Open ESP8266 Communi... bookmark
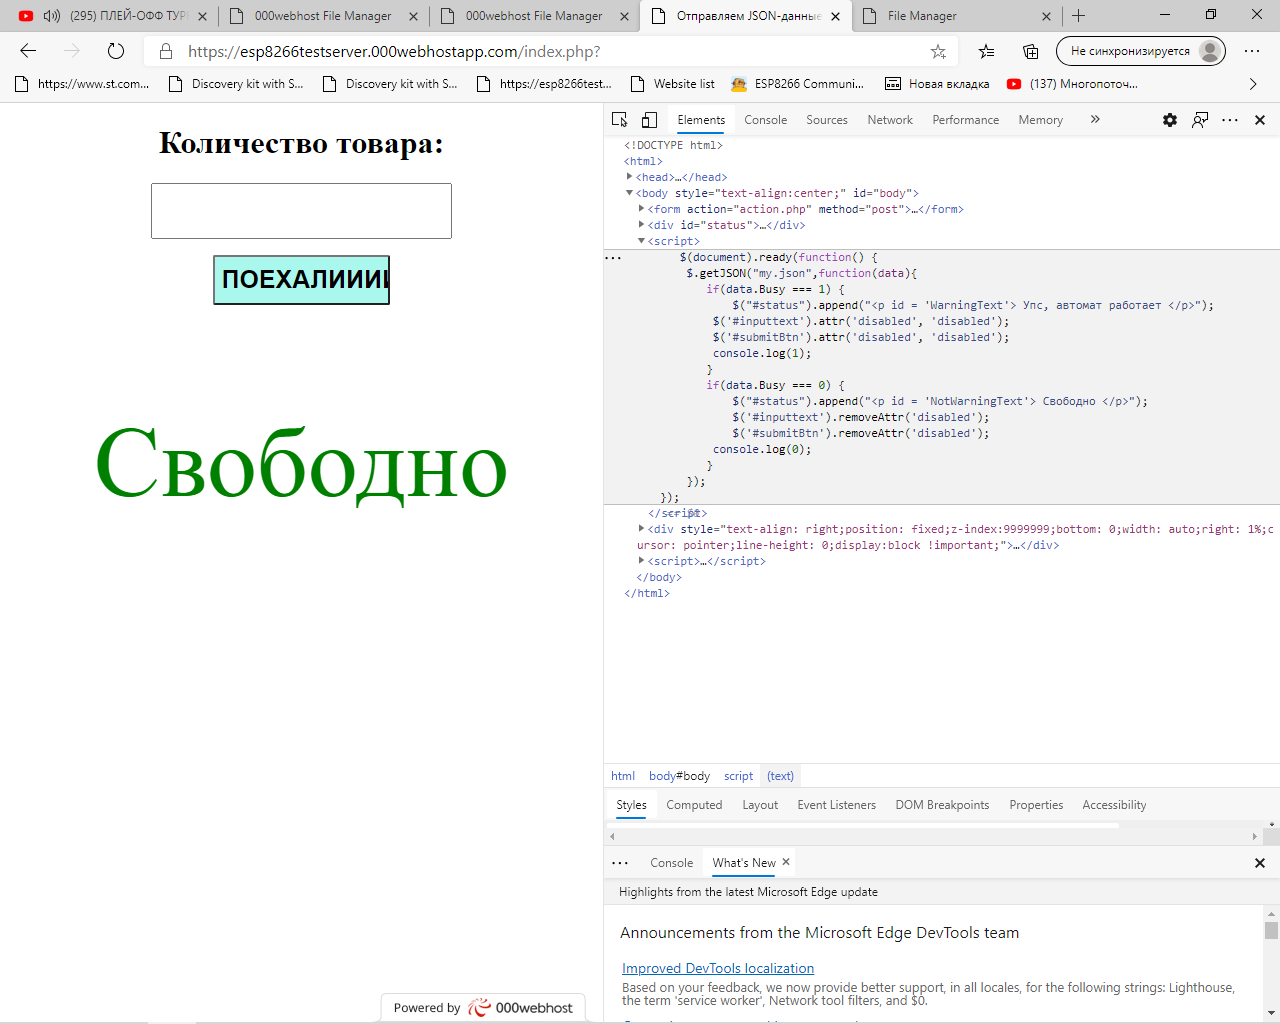The width and height of the screenshot is (1280, 1024). (x=797, y=84)
